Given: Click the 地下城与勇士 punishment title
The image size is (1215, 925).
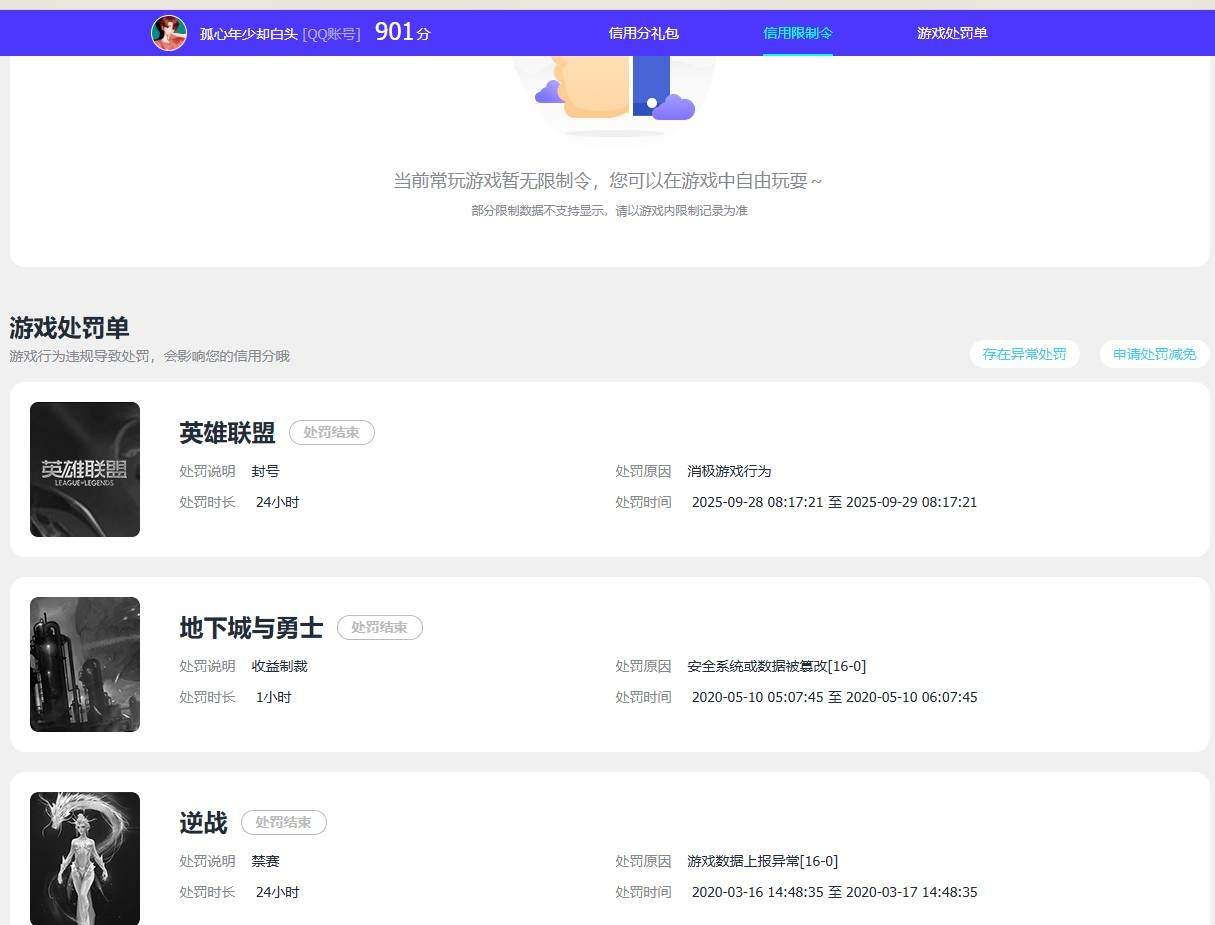Looking at the screenshot, I should point(251,627).
